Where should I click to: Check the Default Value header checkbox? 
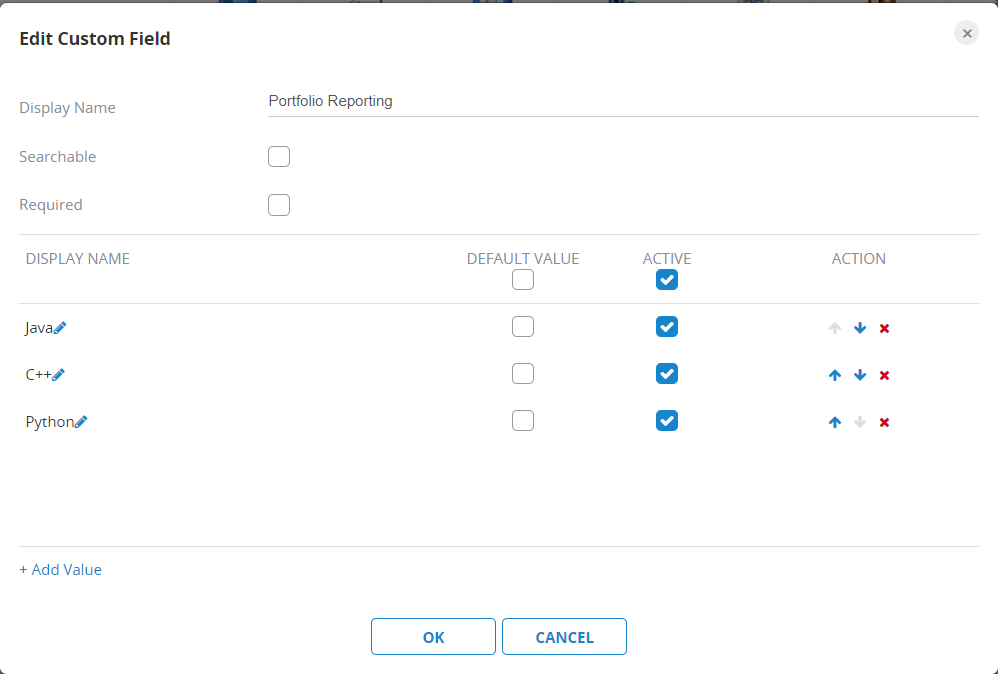coord(523,280)
